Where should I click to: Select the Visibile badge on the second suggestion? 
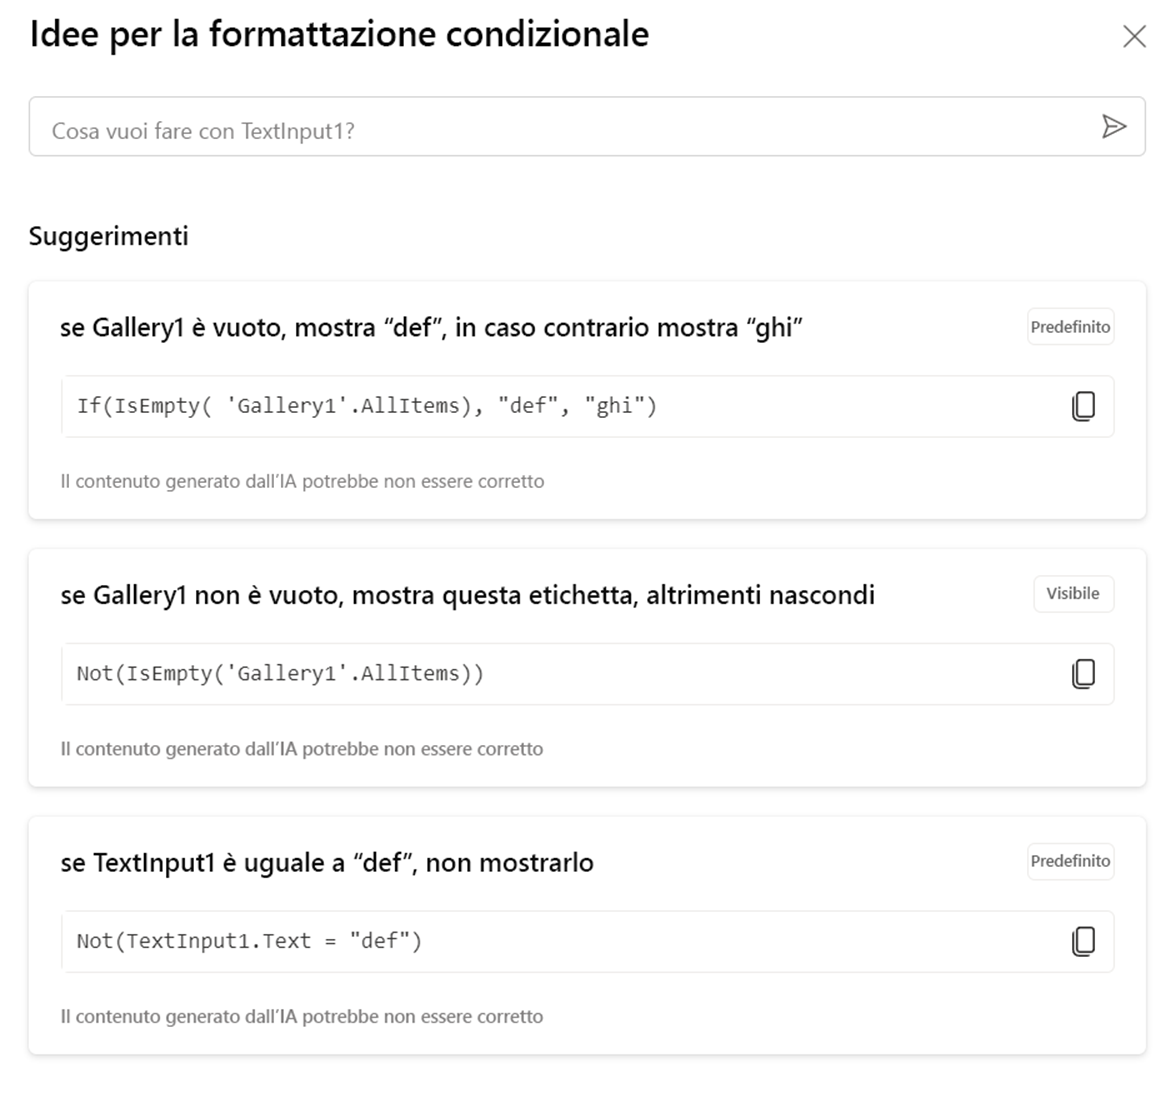click(1072, 594)
